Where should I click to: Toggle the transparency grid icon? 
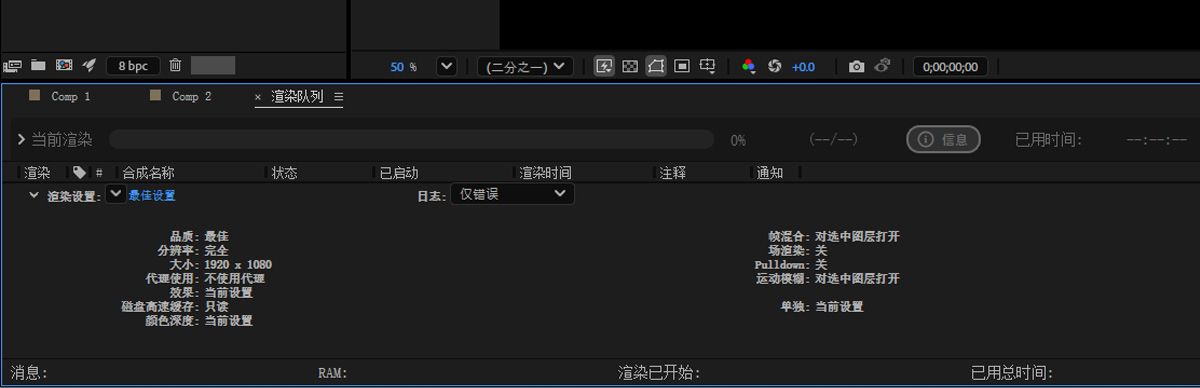630,66
